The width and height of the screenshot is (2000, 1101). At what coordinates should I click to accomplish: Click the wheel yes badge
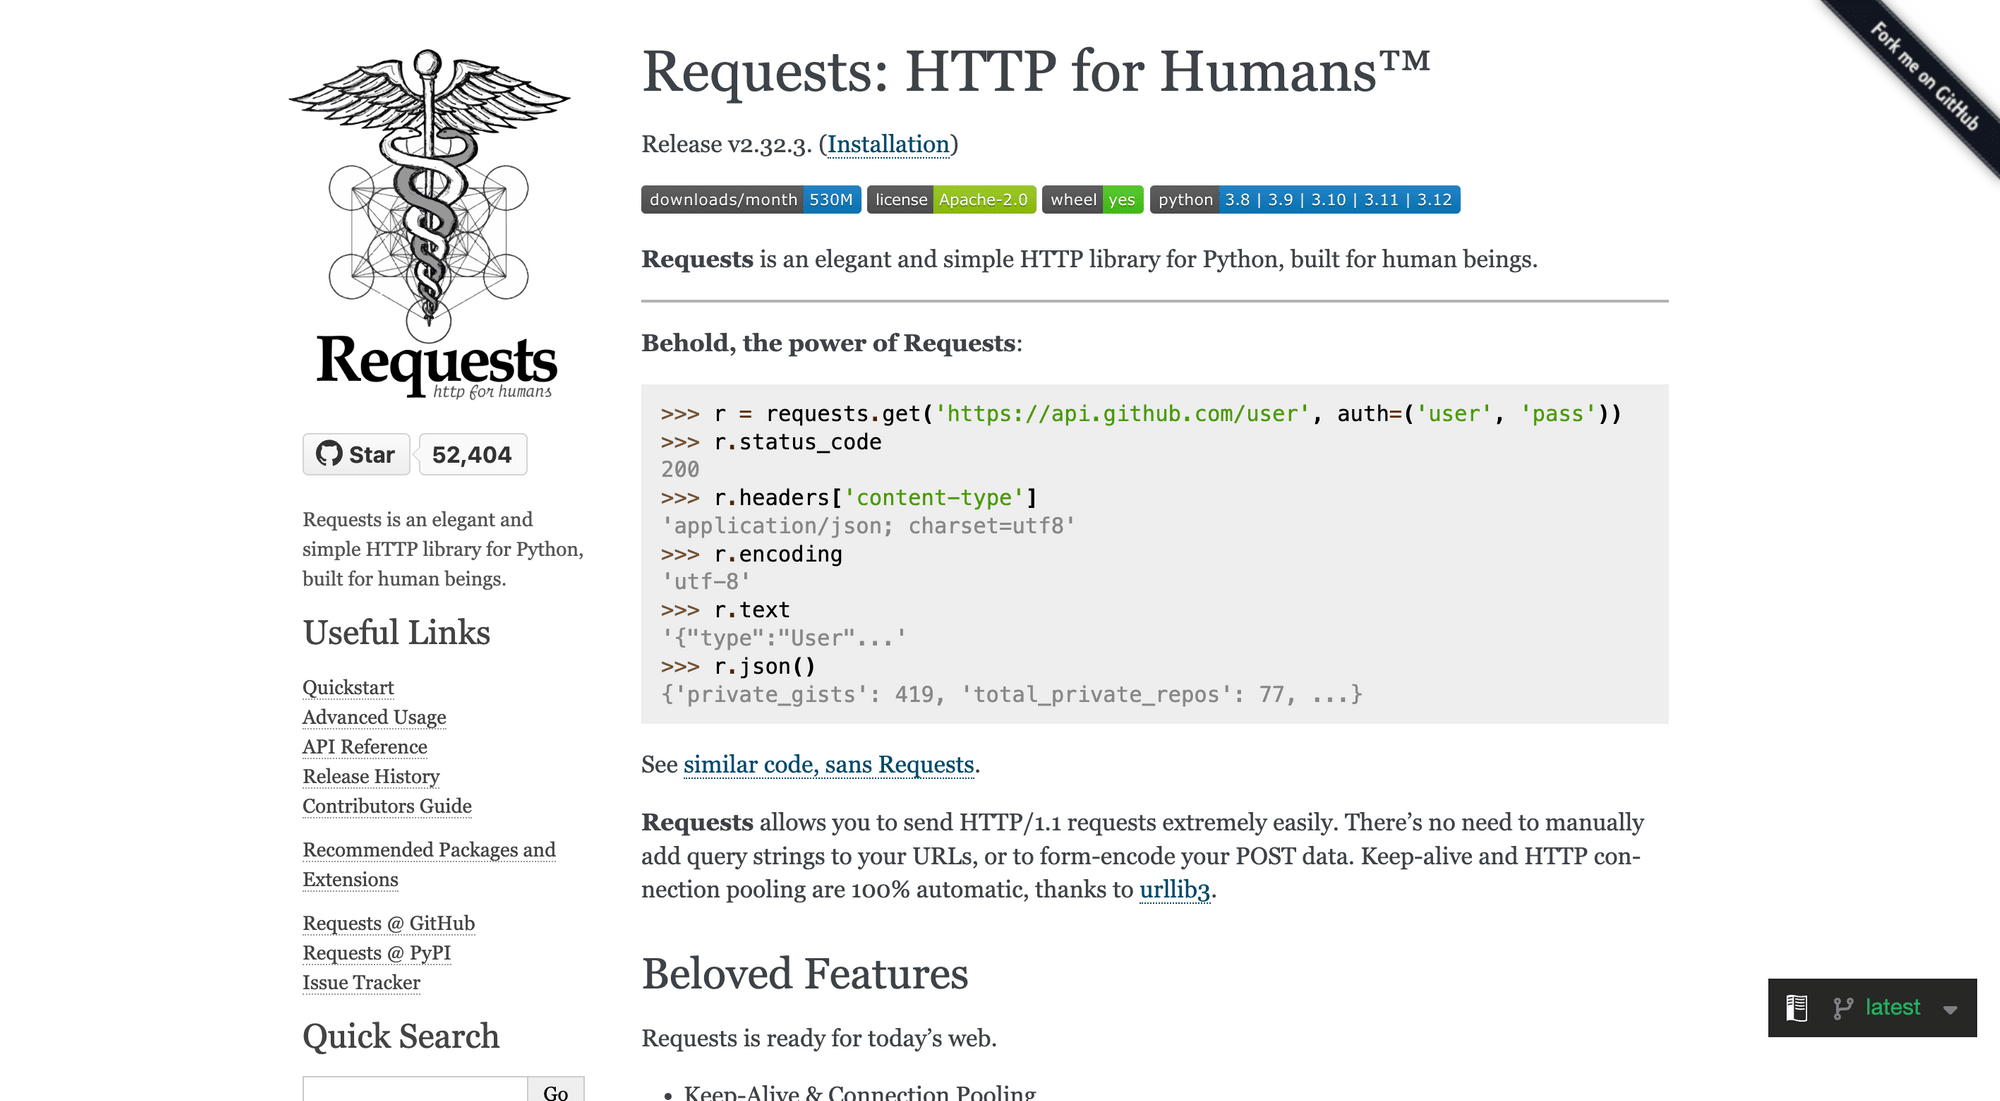pyautogui.click(x=1093, y=200)
